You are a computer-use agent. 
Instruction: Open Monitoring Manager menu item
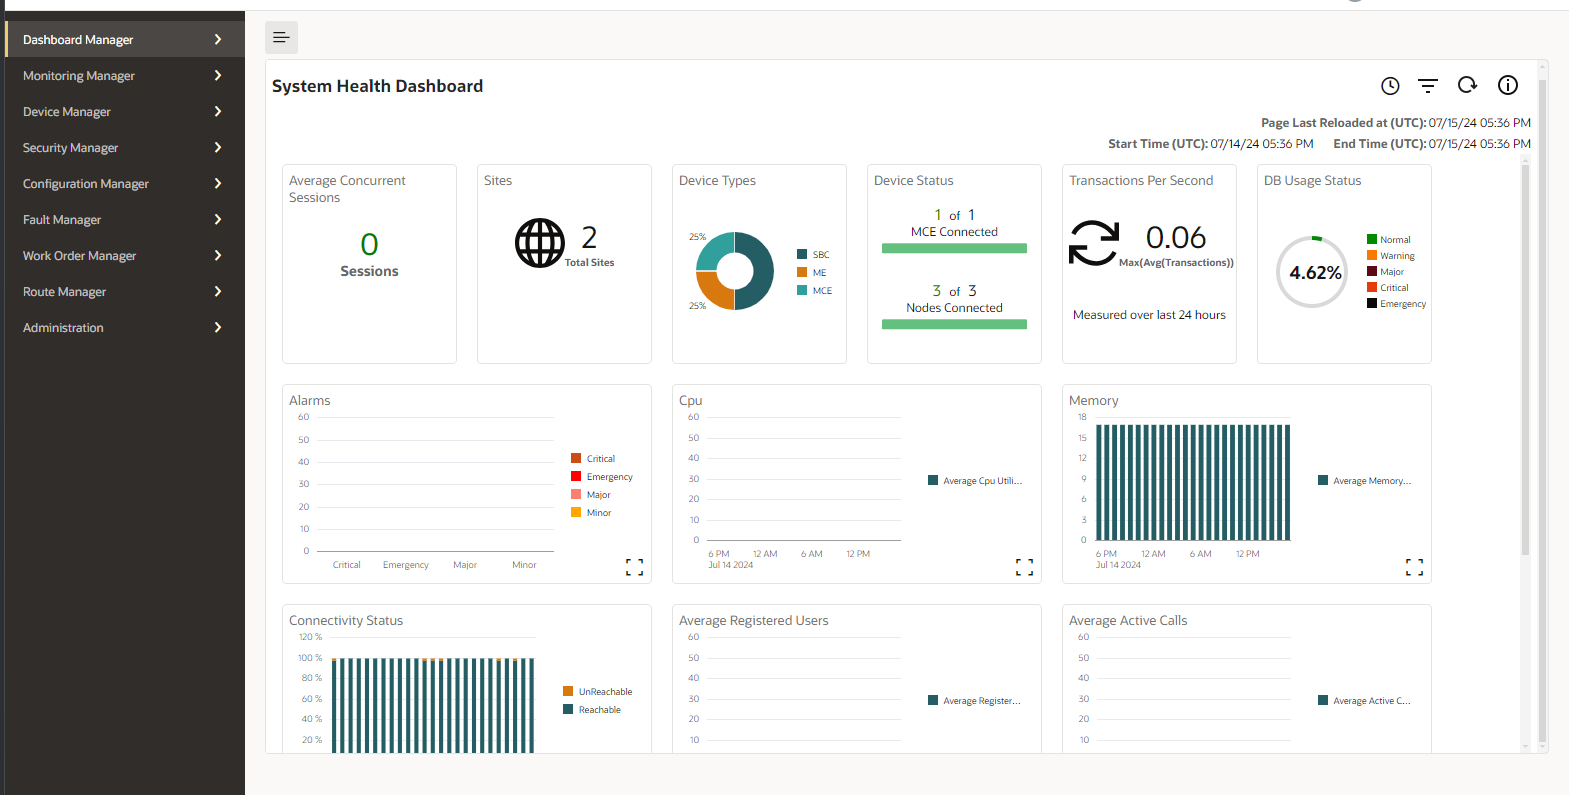coord(125,75)
